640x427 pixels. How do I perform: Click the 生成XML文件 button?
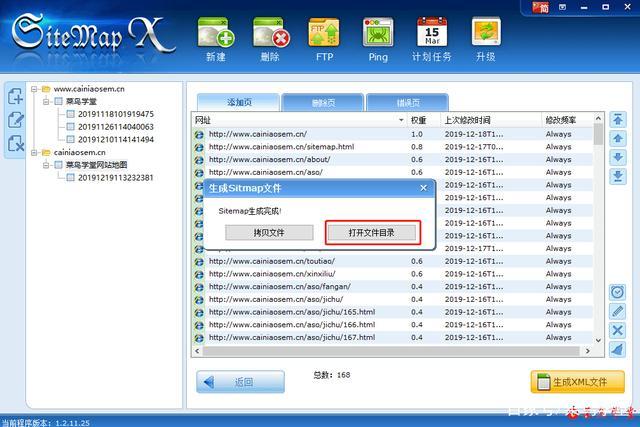tap(578, 382)
